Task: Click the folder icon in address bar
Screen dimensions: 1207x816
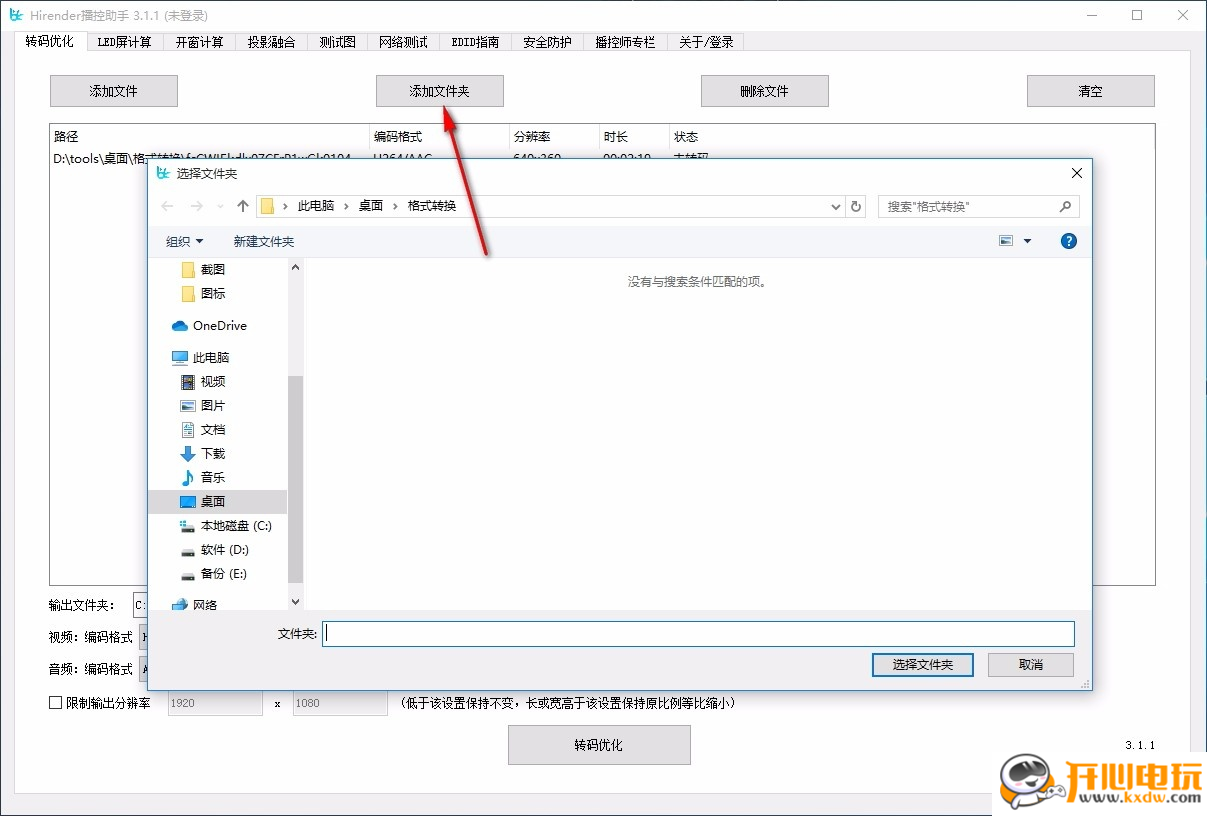Action: pos(267,206)
